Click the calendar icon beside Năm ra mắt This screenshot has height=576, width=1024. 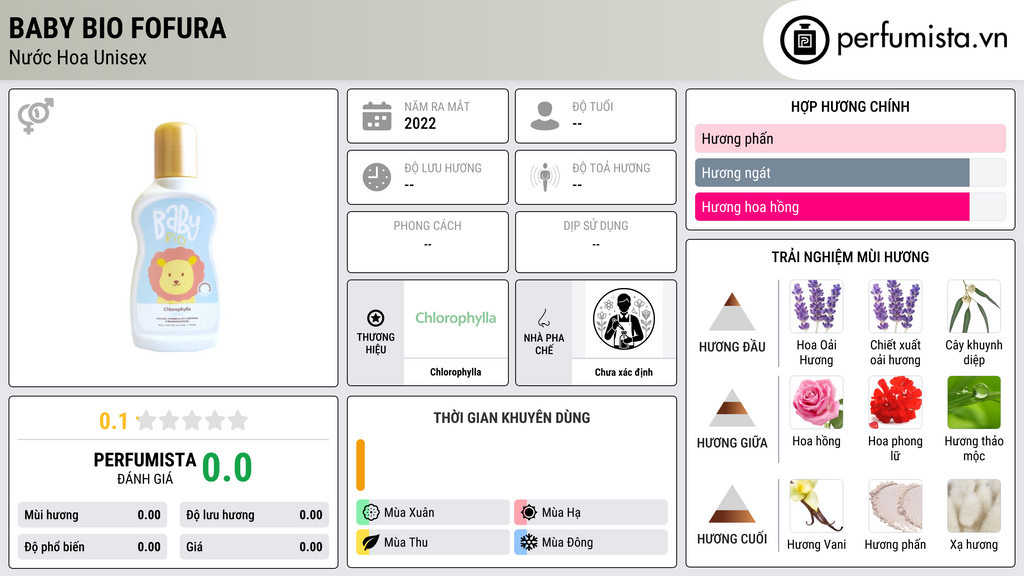[377, 116]
